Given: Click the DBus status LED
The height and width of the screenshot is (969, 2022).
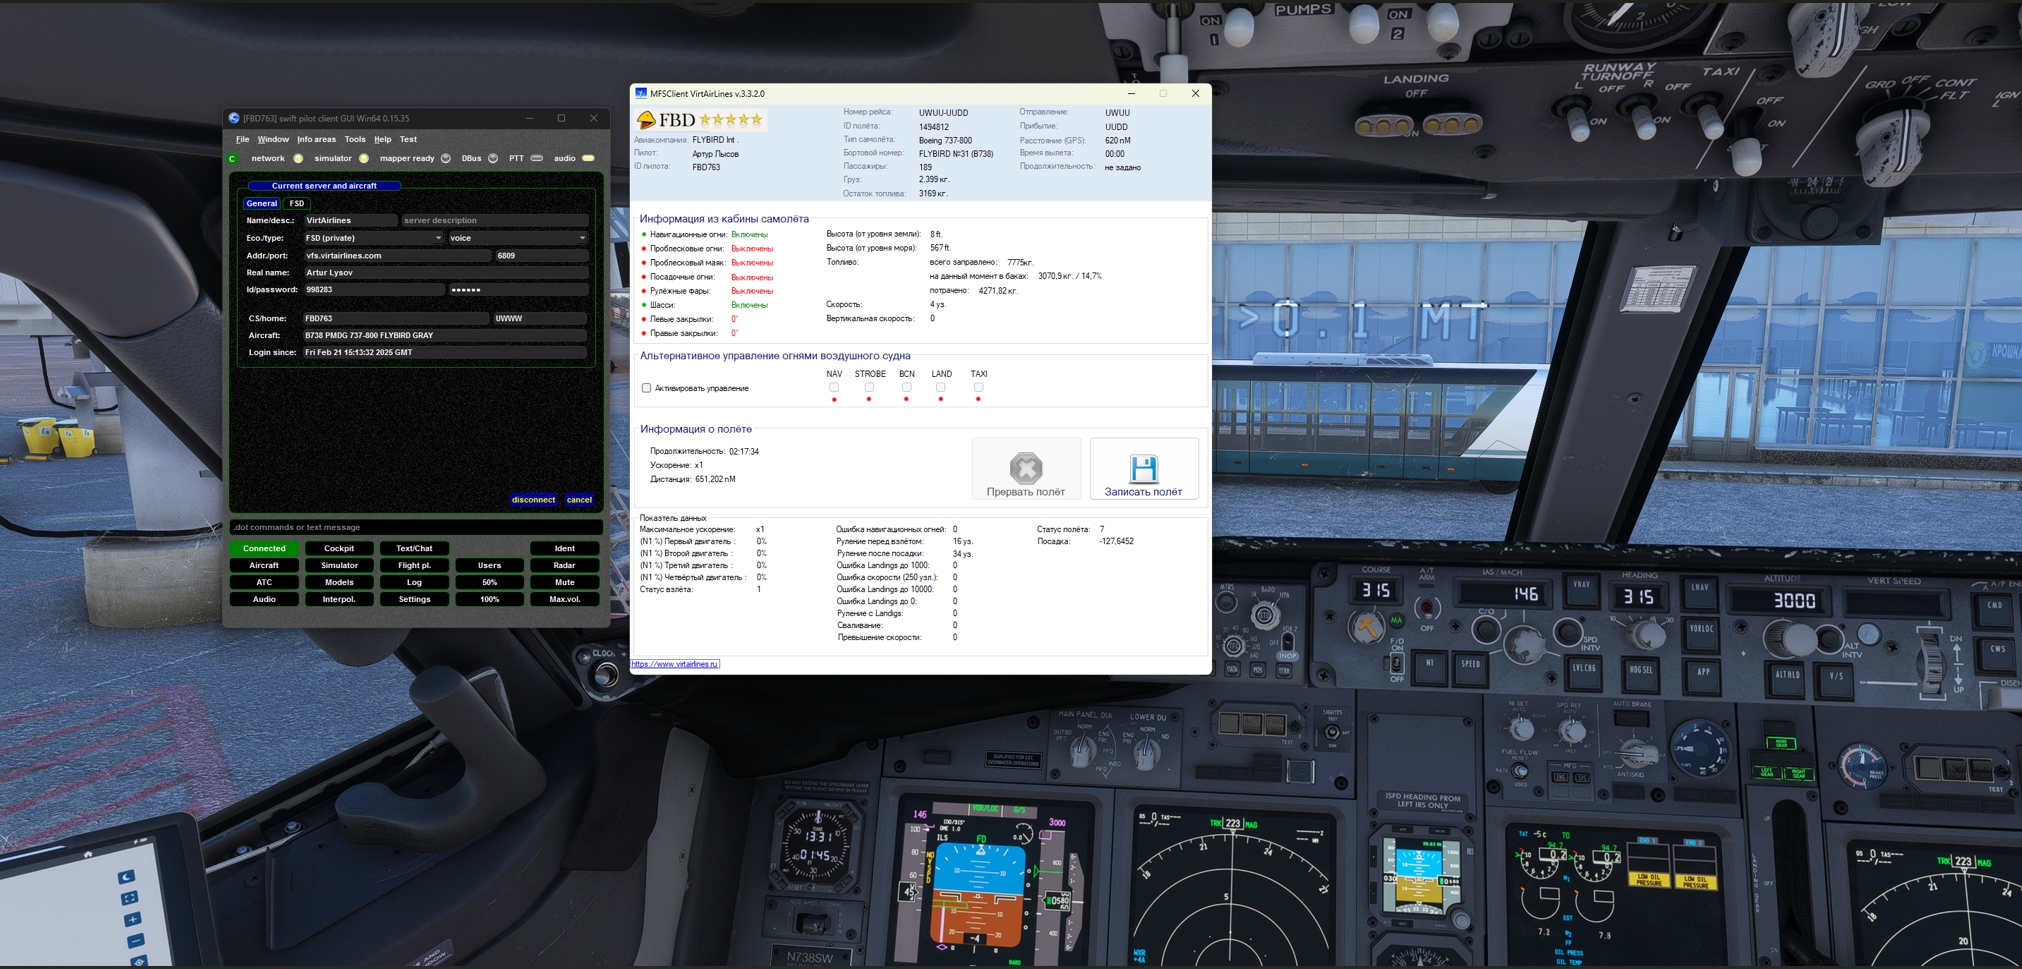Looking at the screenshot, I should coord(493,159).
